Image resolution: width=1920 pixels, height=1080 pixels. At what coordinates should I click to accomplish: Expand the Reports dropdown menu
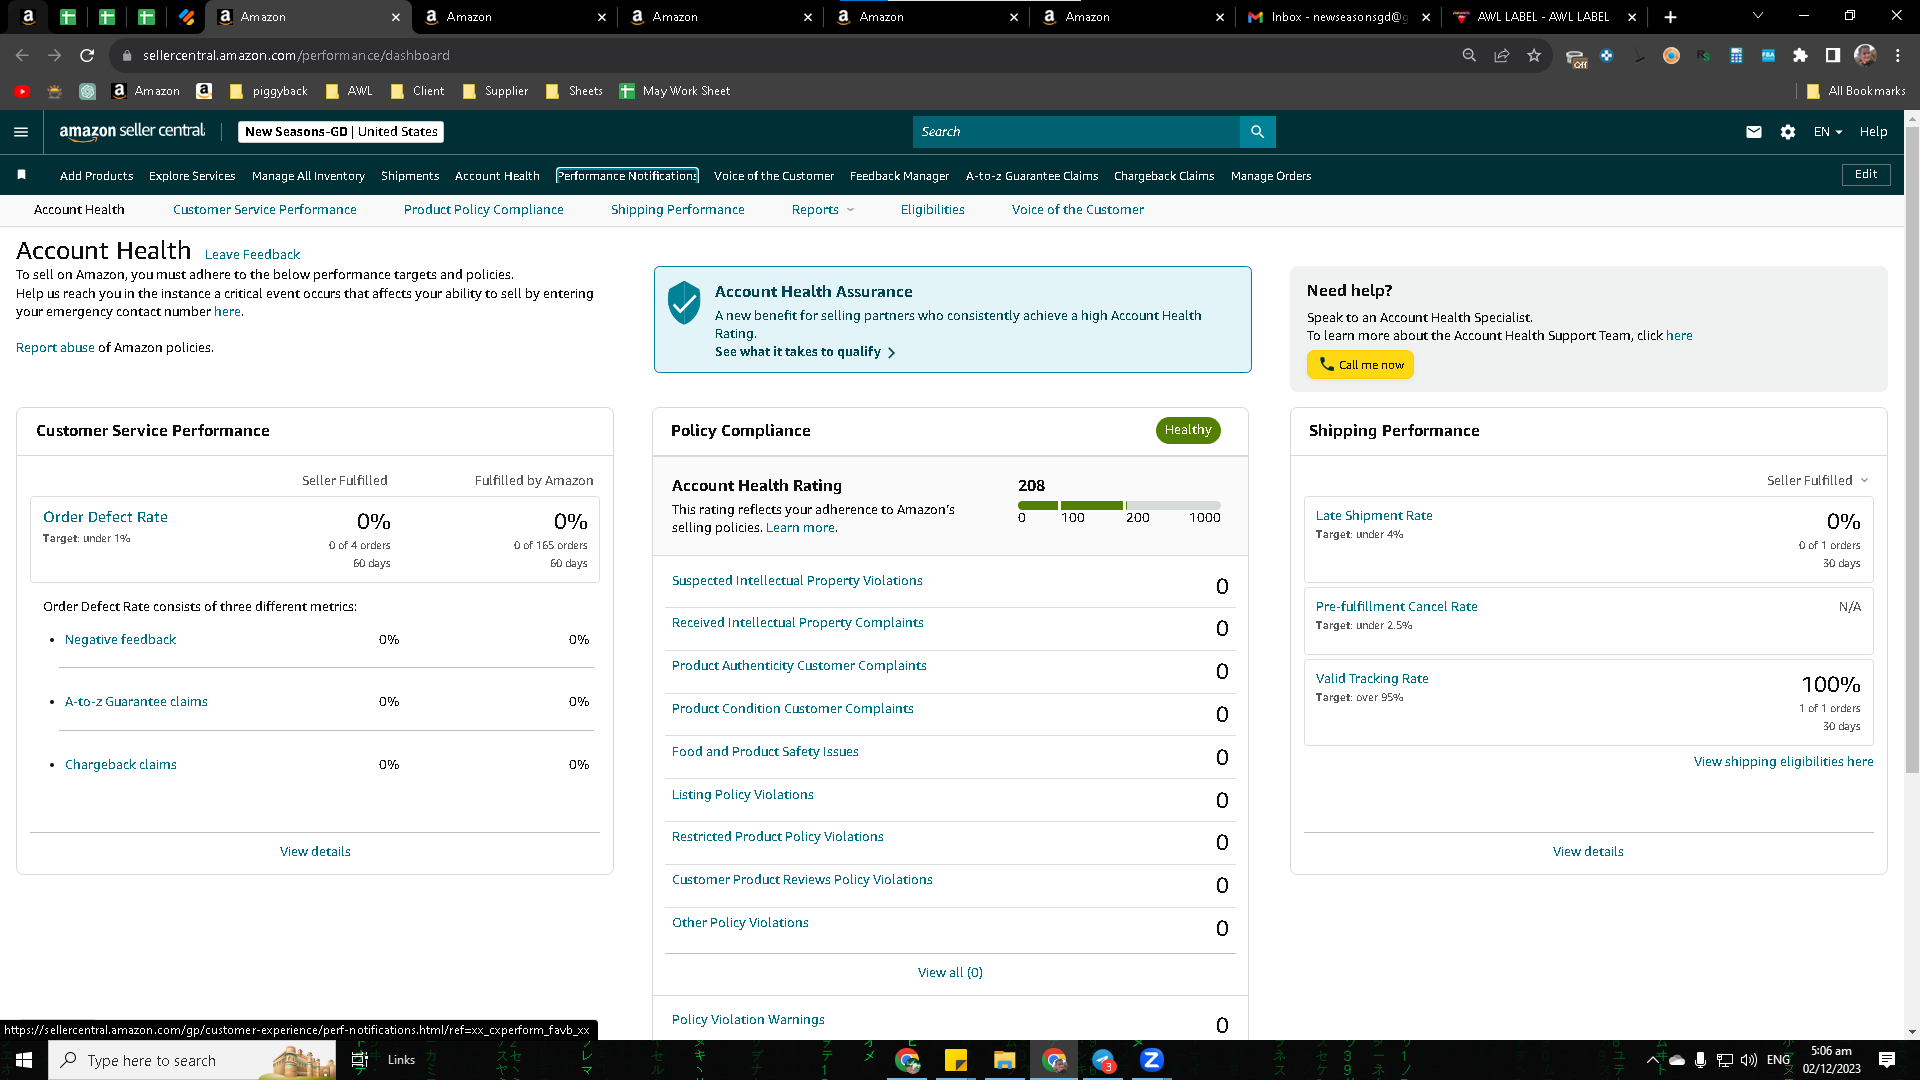(823, 210)
